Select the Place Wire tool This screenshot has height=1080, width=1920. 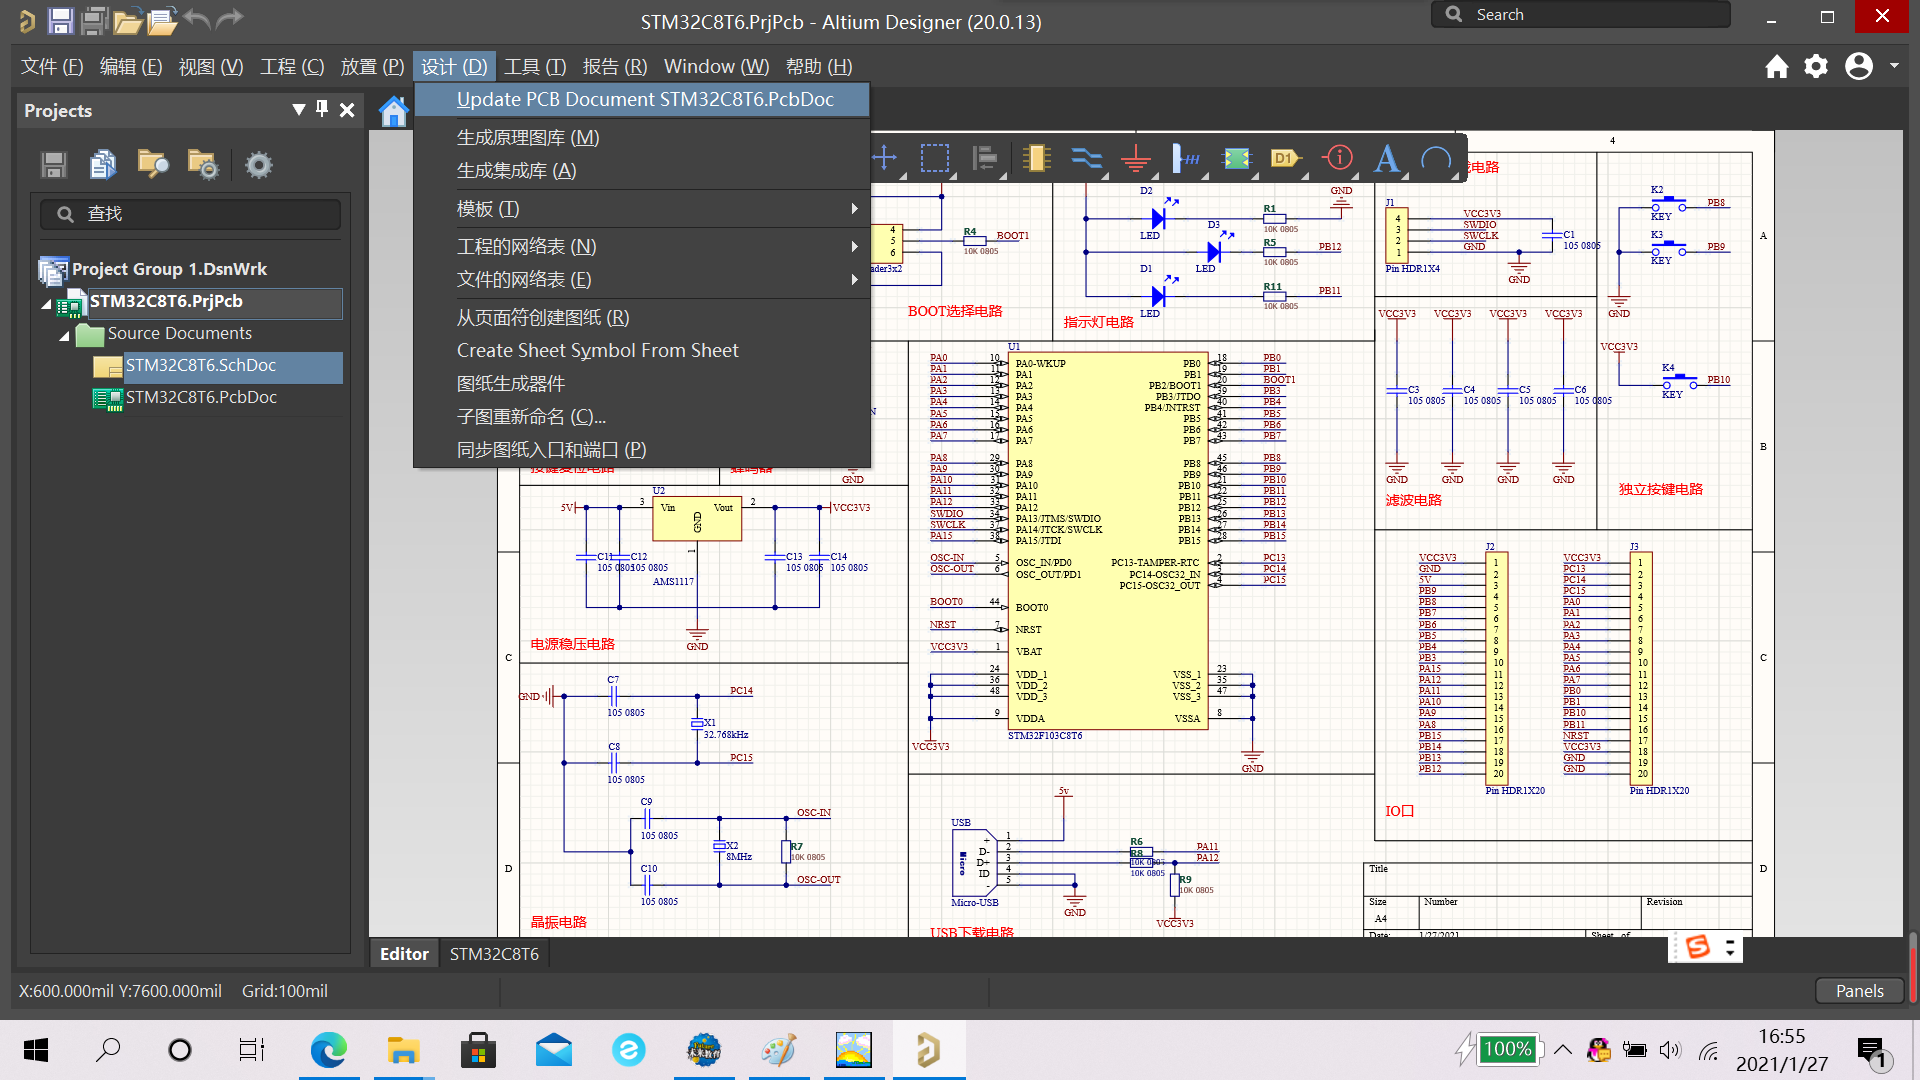[1086, 158]
